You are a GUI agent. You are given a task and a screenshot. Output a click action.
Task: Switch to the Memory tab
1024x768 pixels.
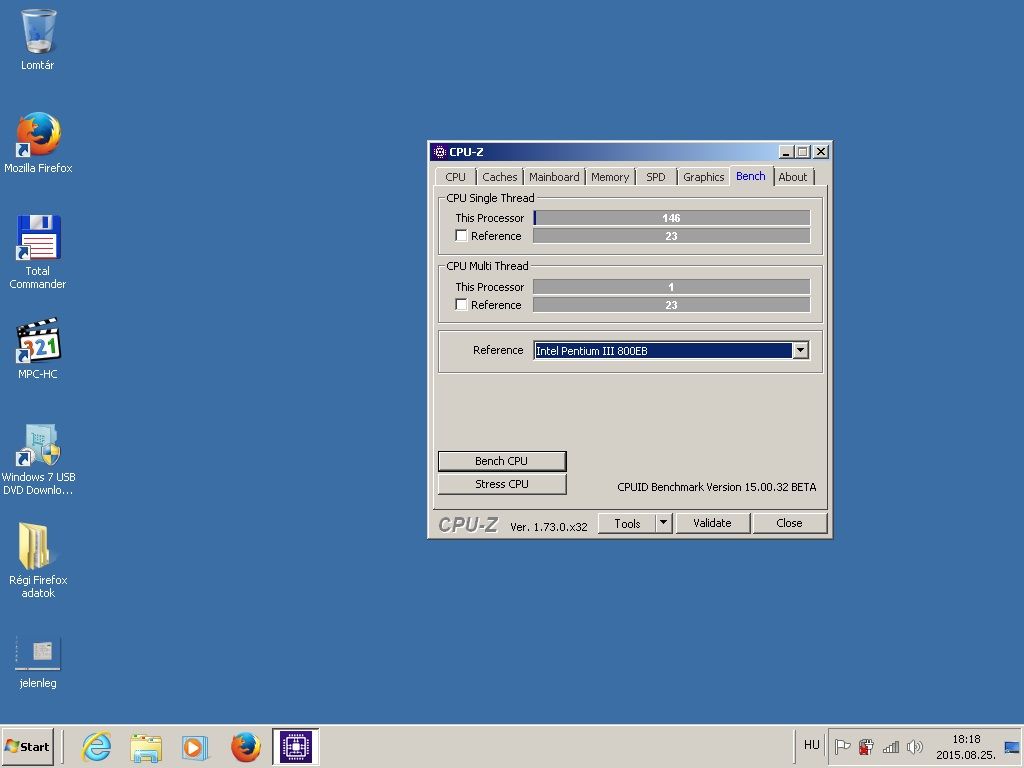[x=610, y=177]
